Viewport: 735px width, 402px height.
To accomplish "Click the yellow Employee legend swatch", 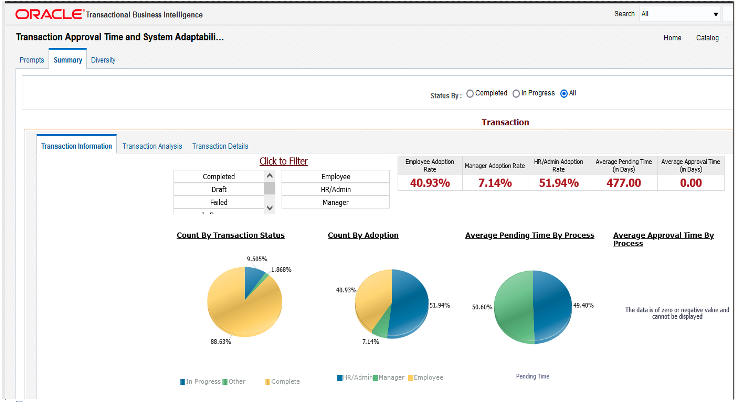I will 411,378.
